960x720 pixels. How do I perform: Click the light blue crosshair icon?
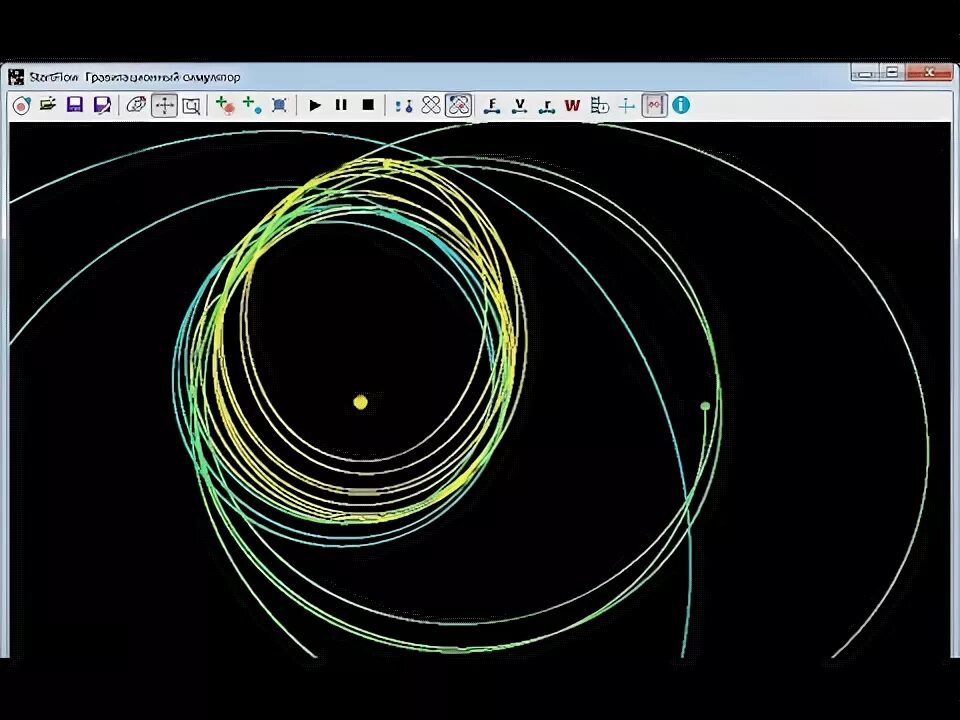point(626,106)
